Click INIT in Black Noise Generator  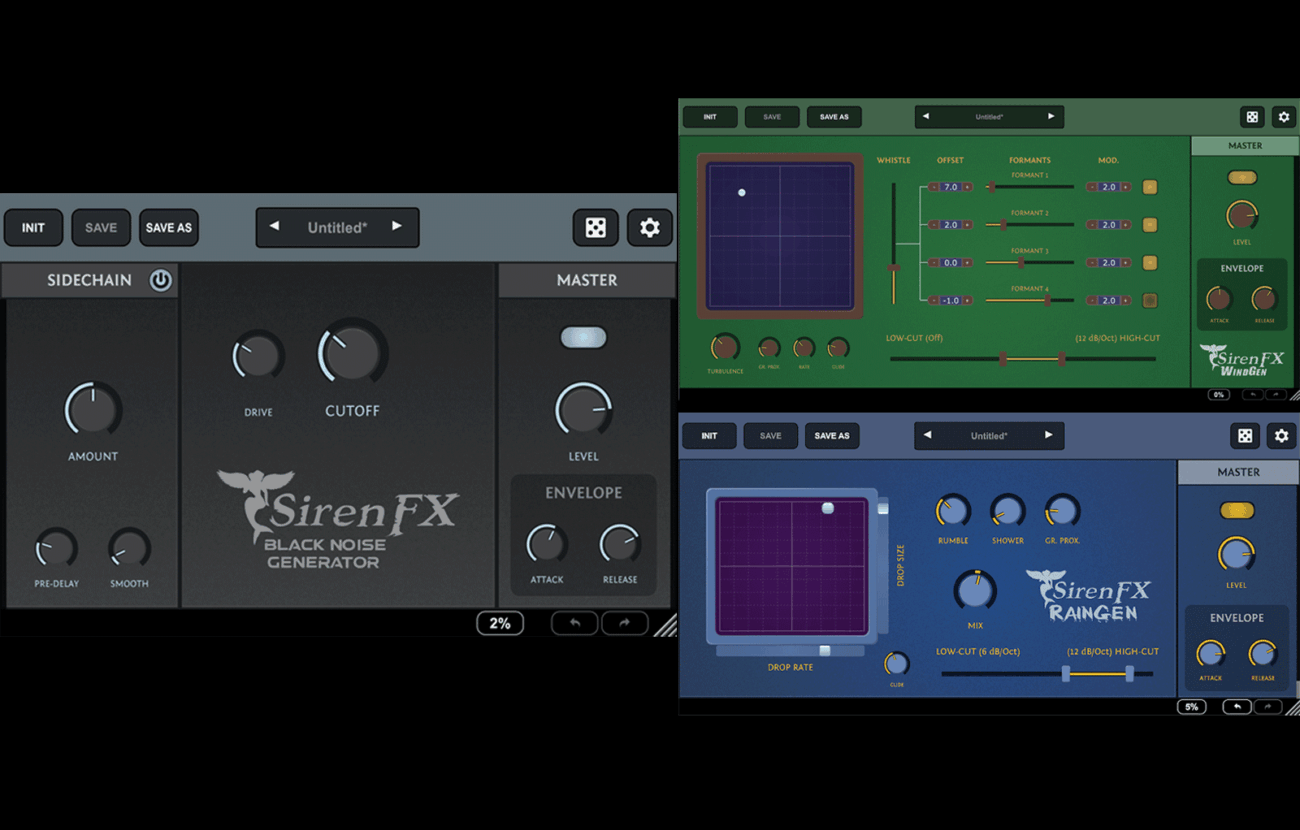[33, 228]
